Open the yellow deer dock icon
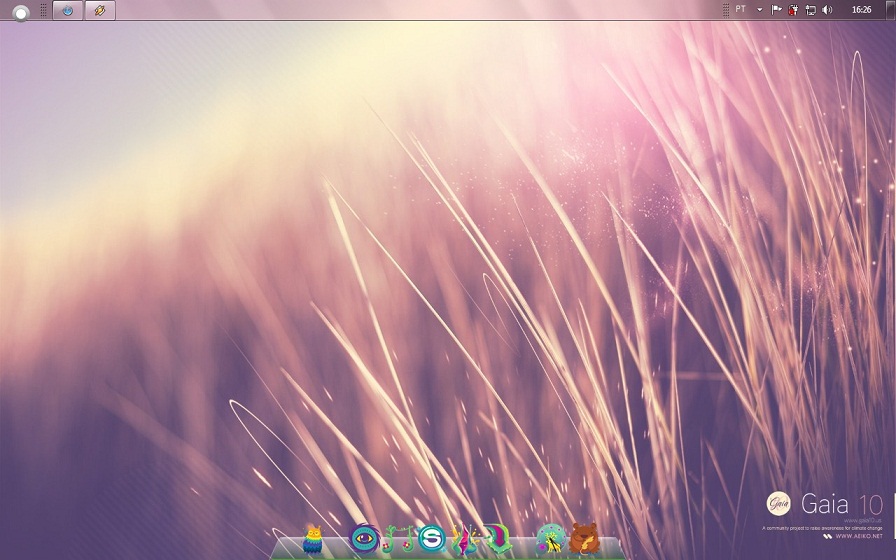This screenshot has height=560, width=896. click(x=550, y=540)
